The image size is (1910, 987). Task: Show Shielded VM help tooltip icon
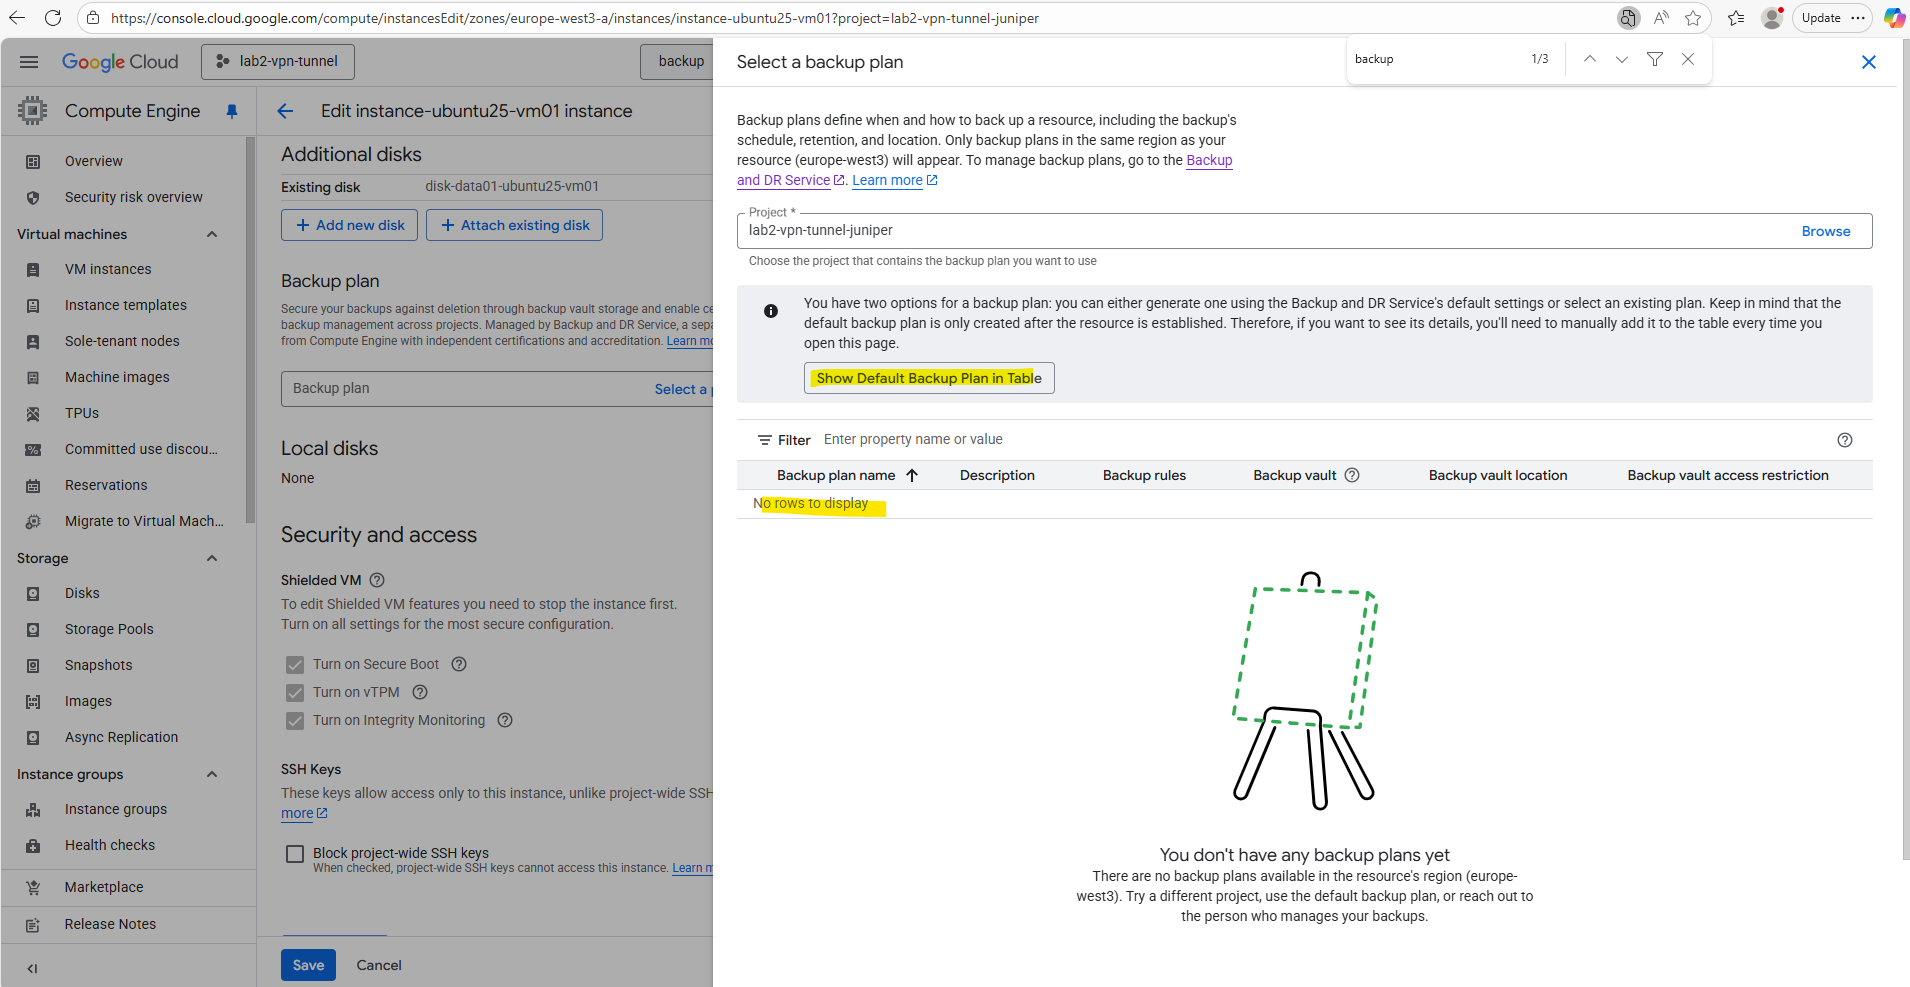point(377,580)
